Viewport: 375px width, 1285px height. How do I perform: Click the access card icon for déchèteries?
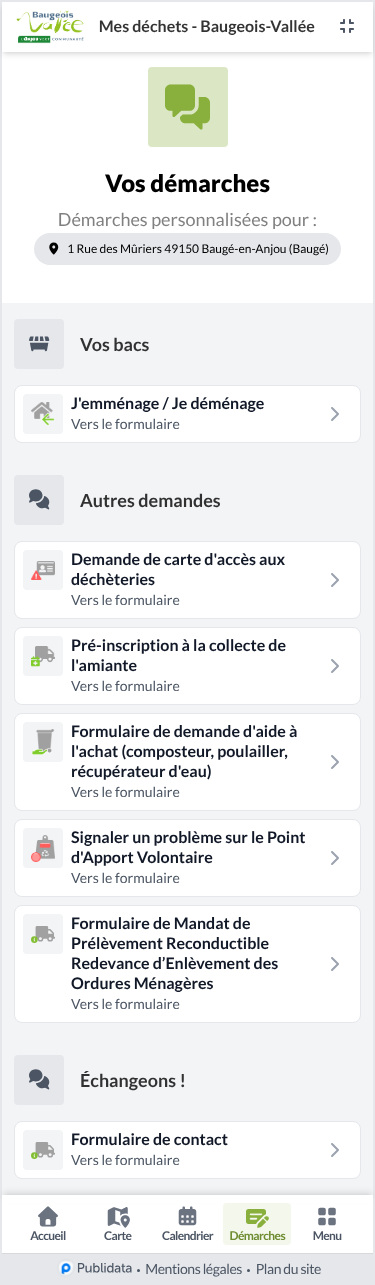(42, 570)
